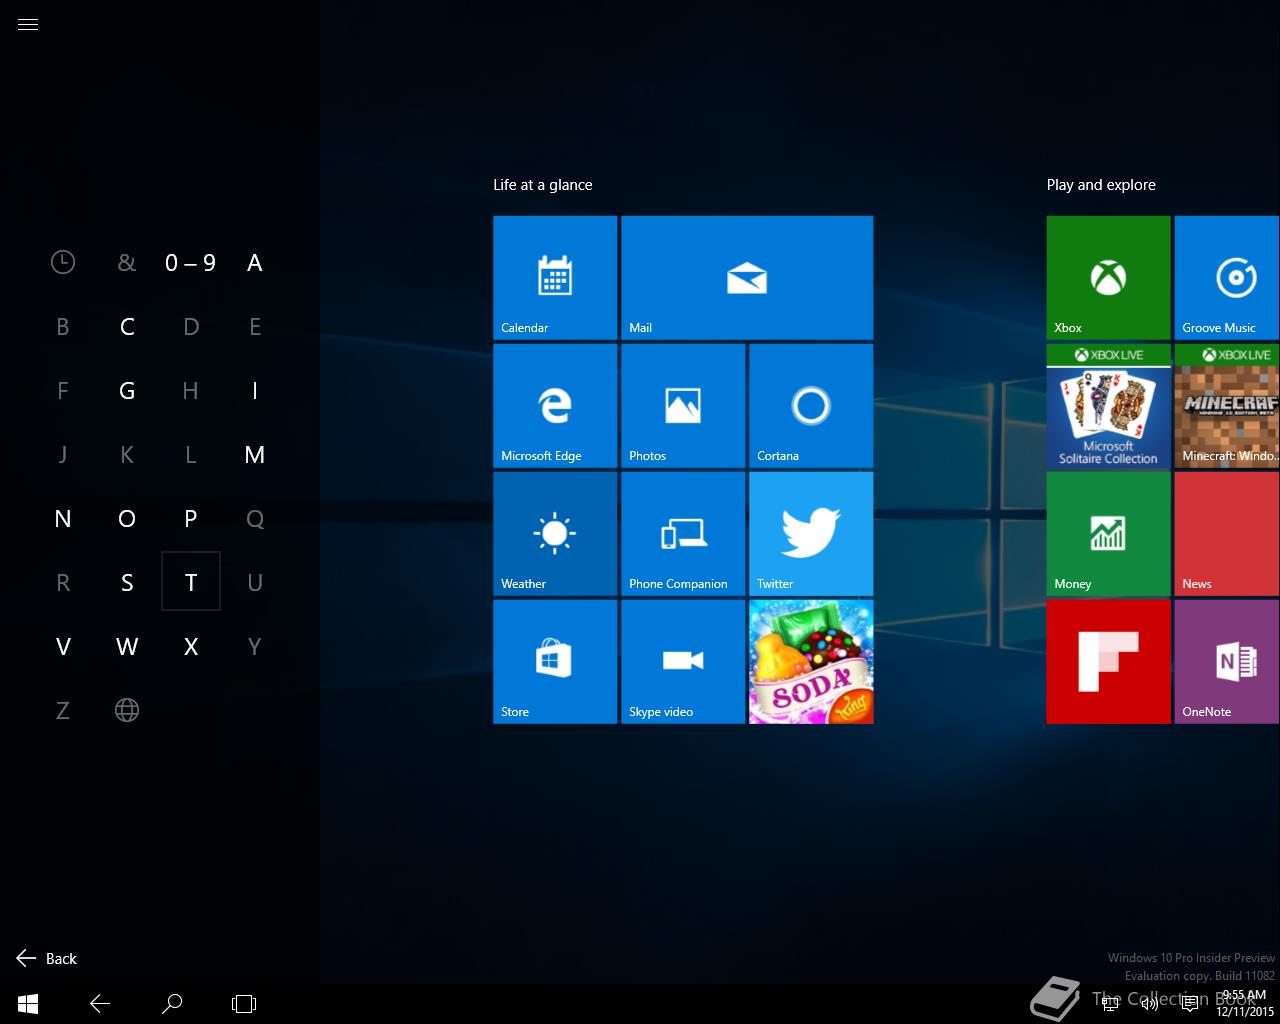Open the News tile

[1227, 534]
